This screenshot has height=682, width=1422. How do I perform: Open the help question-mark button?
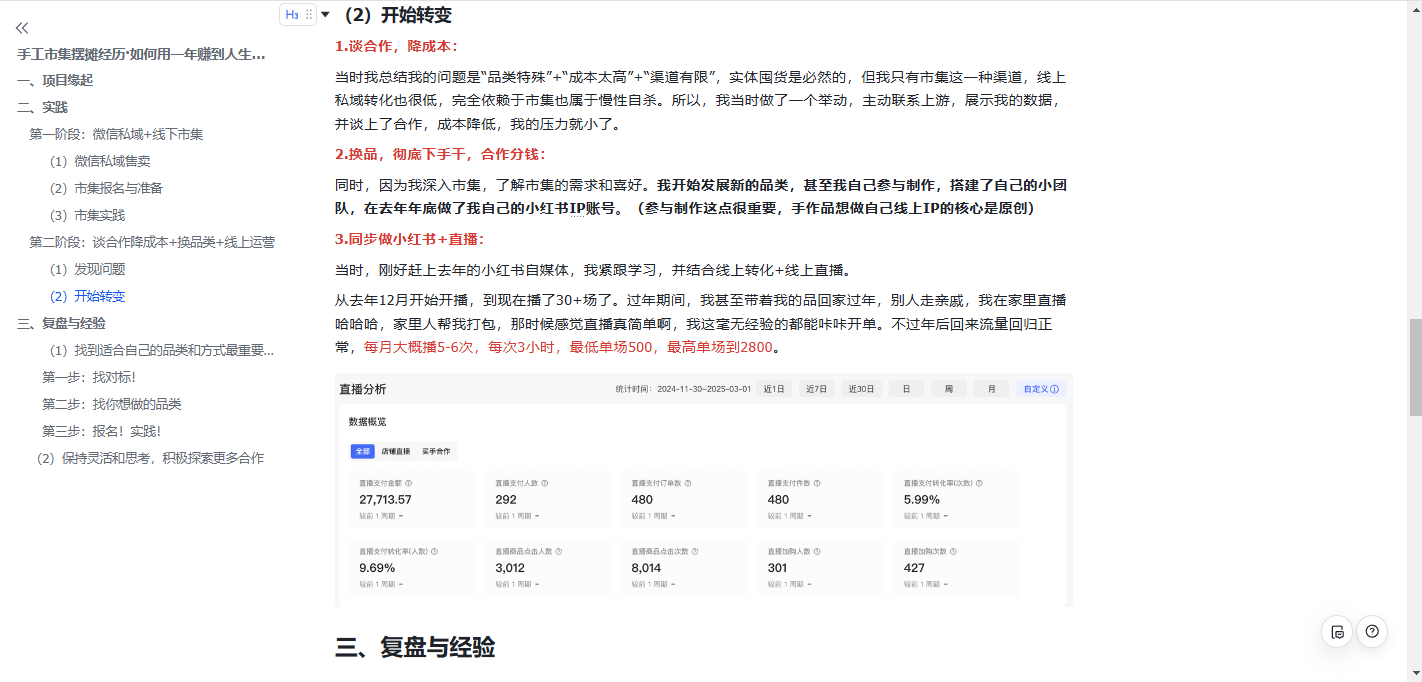[x=1372, y=631]
